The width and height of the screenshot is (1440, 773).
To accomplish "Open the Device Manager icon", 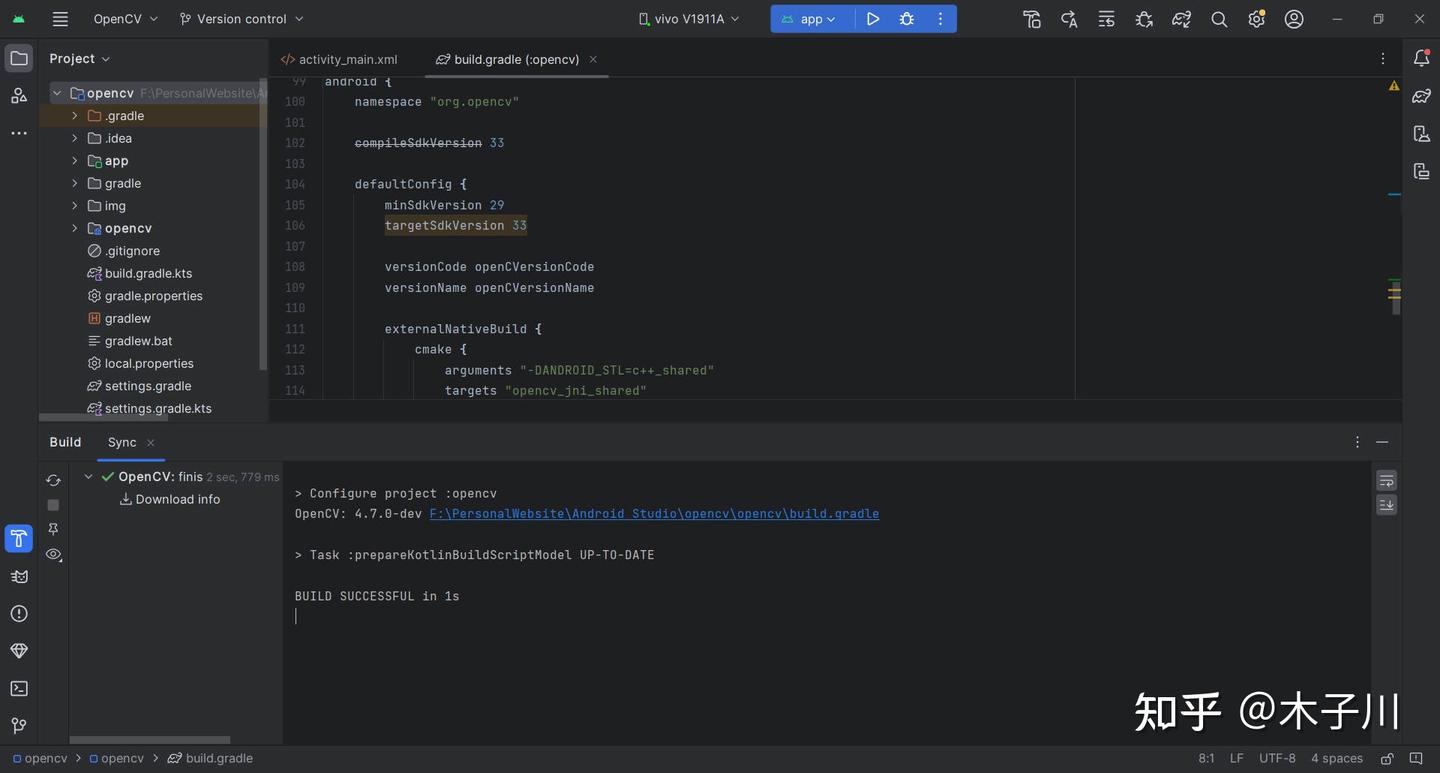I will tap(1421, 132).
